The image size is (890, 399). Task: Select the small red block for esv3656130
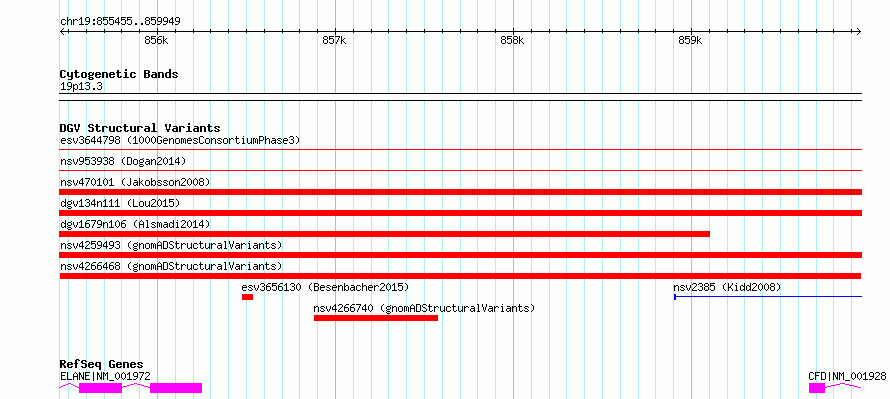pyautogui.click(x=247, y=297)
